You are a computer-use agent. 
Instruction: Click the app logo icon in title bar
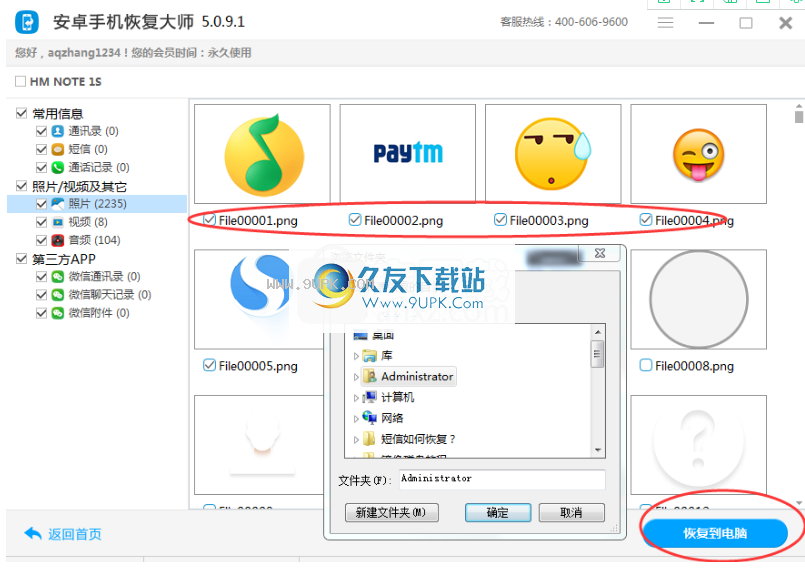pyautogui.click(x=27, y=22)
